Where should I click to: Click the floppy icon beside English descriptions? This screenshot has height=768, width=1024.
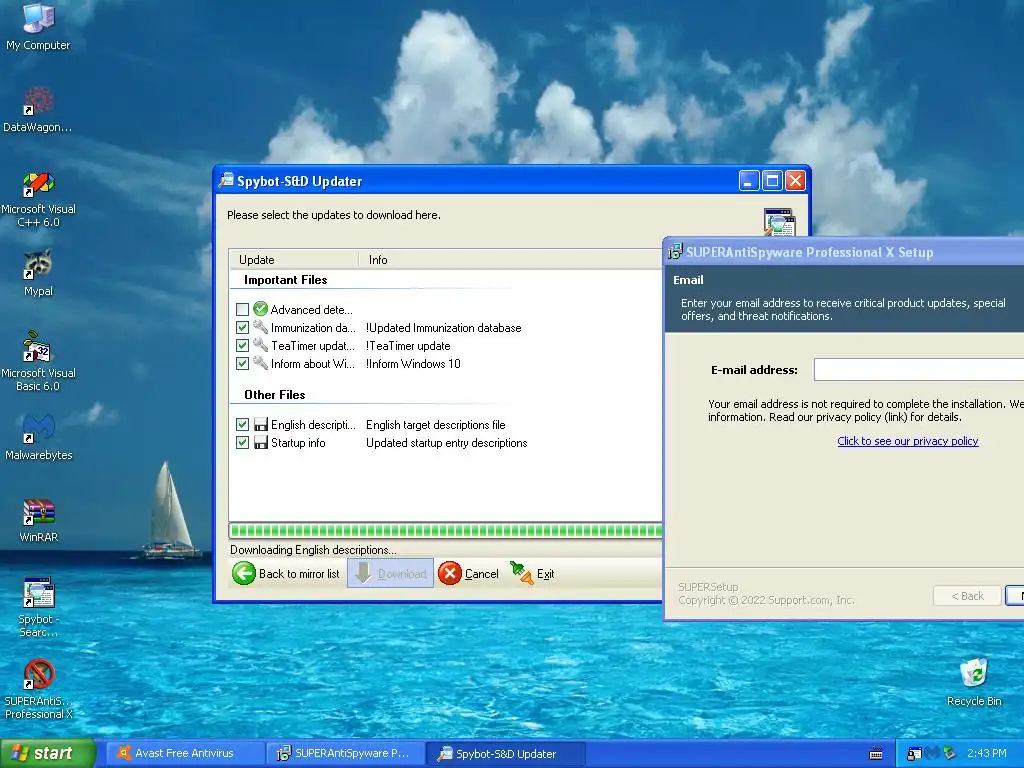click(x=261, y=424)
